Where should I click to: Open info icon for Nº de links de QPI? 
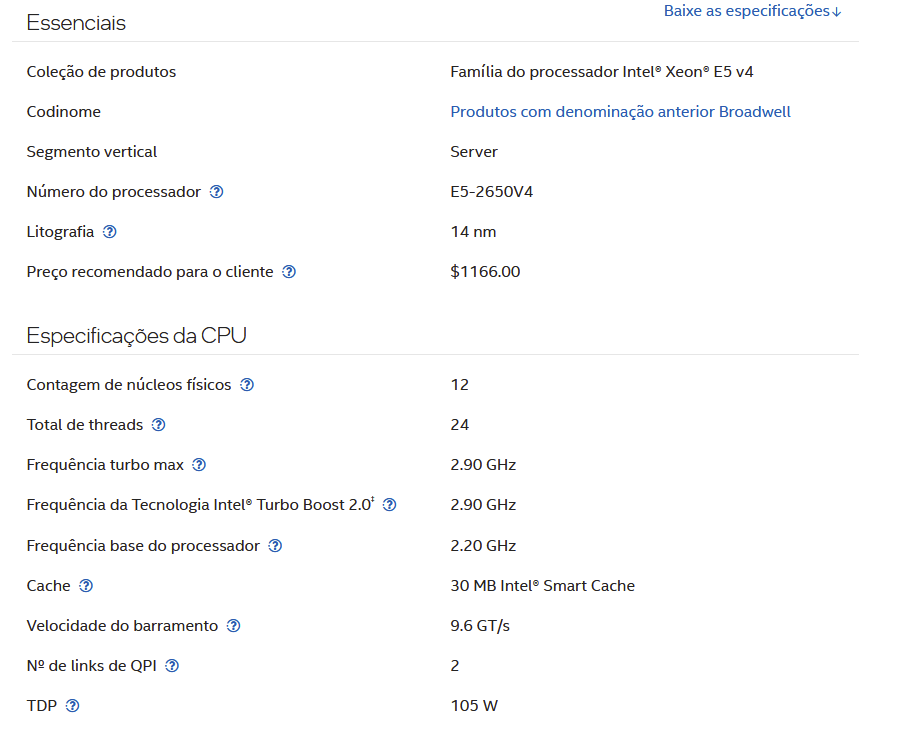pyautogui.click(x=172, y=666)
